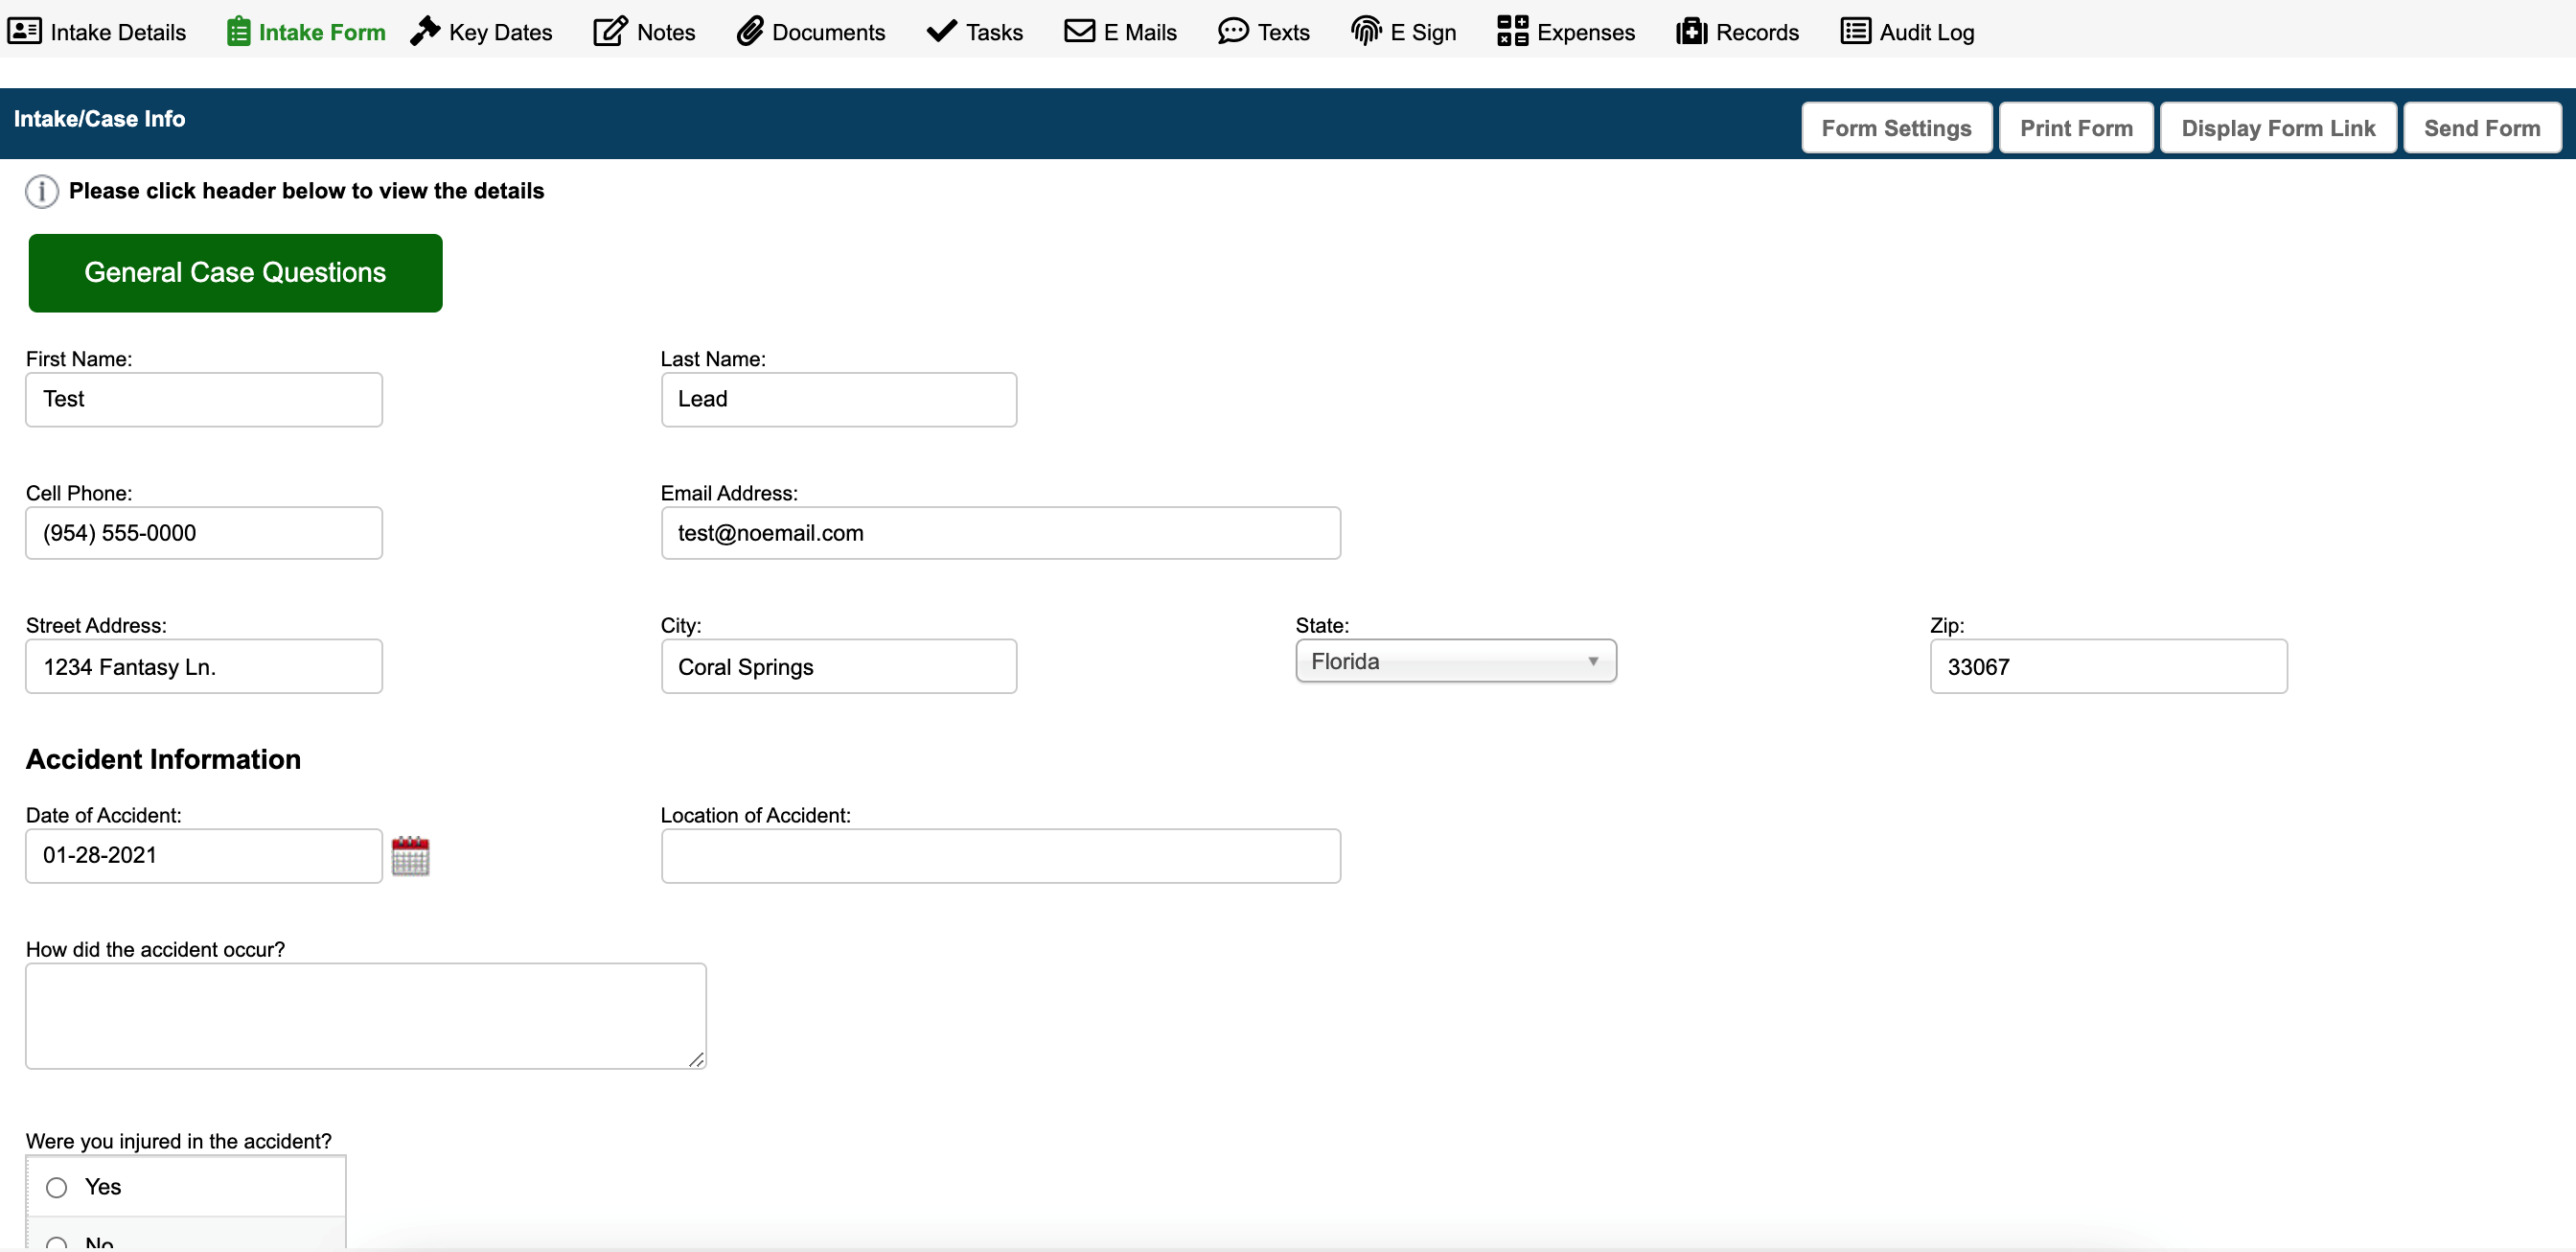Click the Send Form button
Screen dimensions: 2576x1252
coord(2481,128)
